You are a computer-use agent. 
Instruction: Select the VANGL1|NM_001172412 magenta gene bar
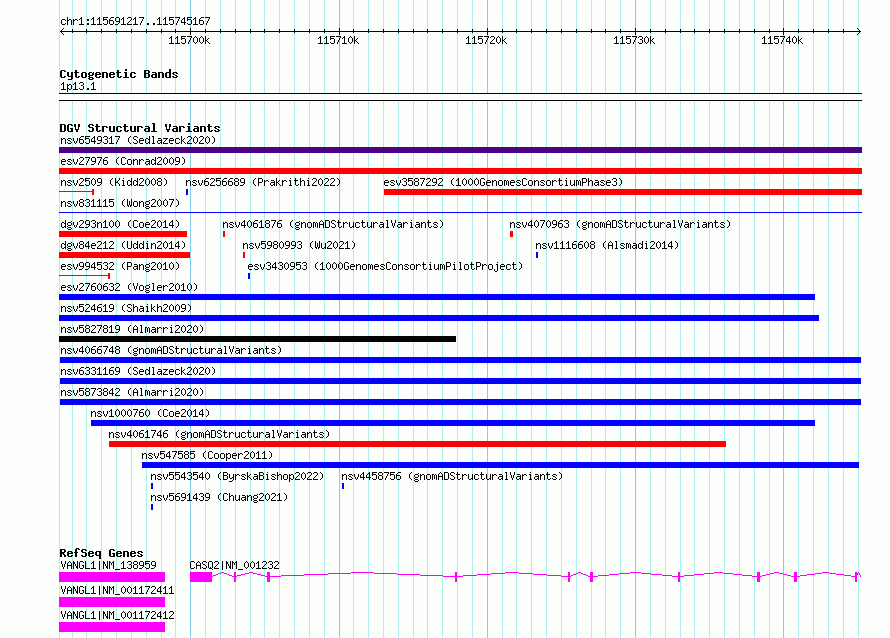point(112,627)
